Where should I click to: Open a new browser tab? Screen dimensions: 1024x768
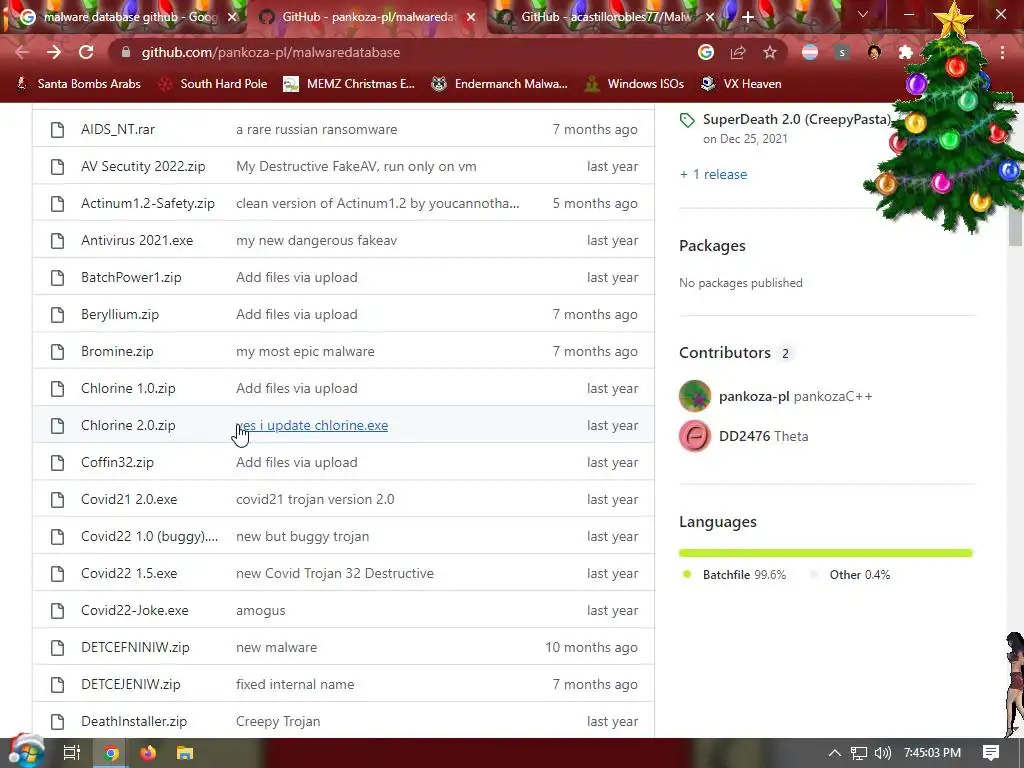(x=748, y=17)
